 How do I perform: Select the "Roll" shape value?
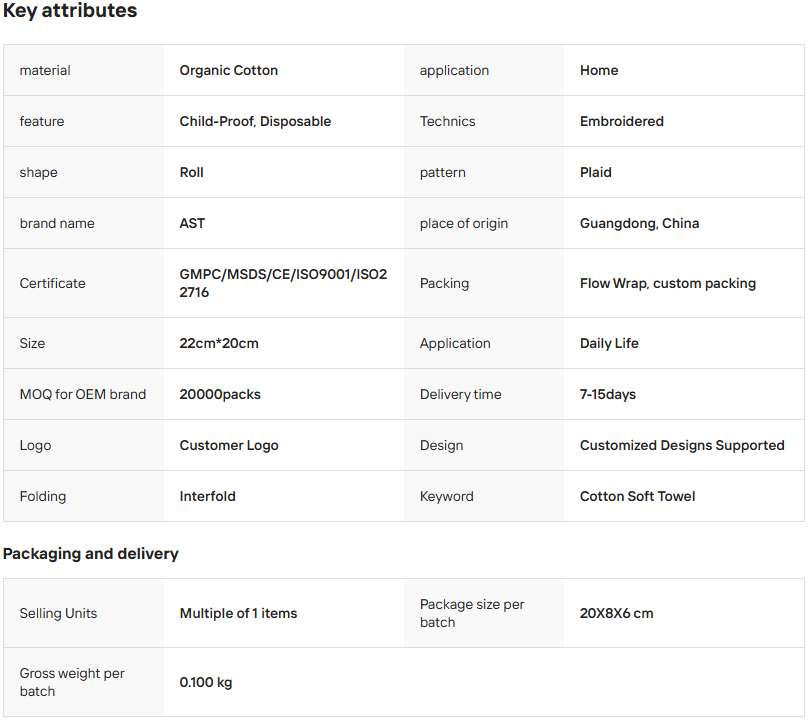pos(191,172)
